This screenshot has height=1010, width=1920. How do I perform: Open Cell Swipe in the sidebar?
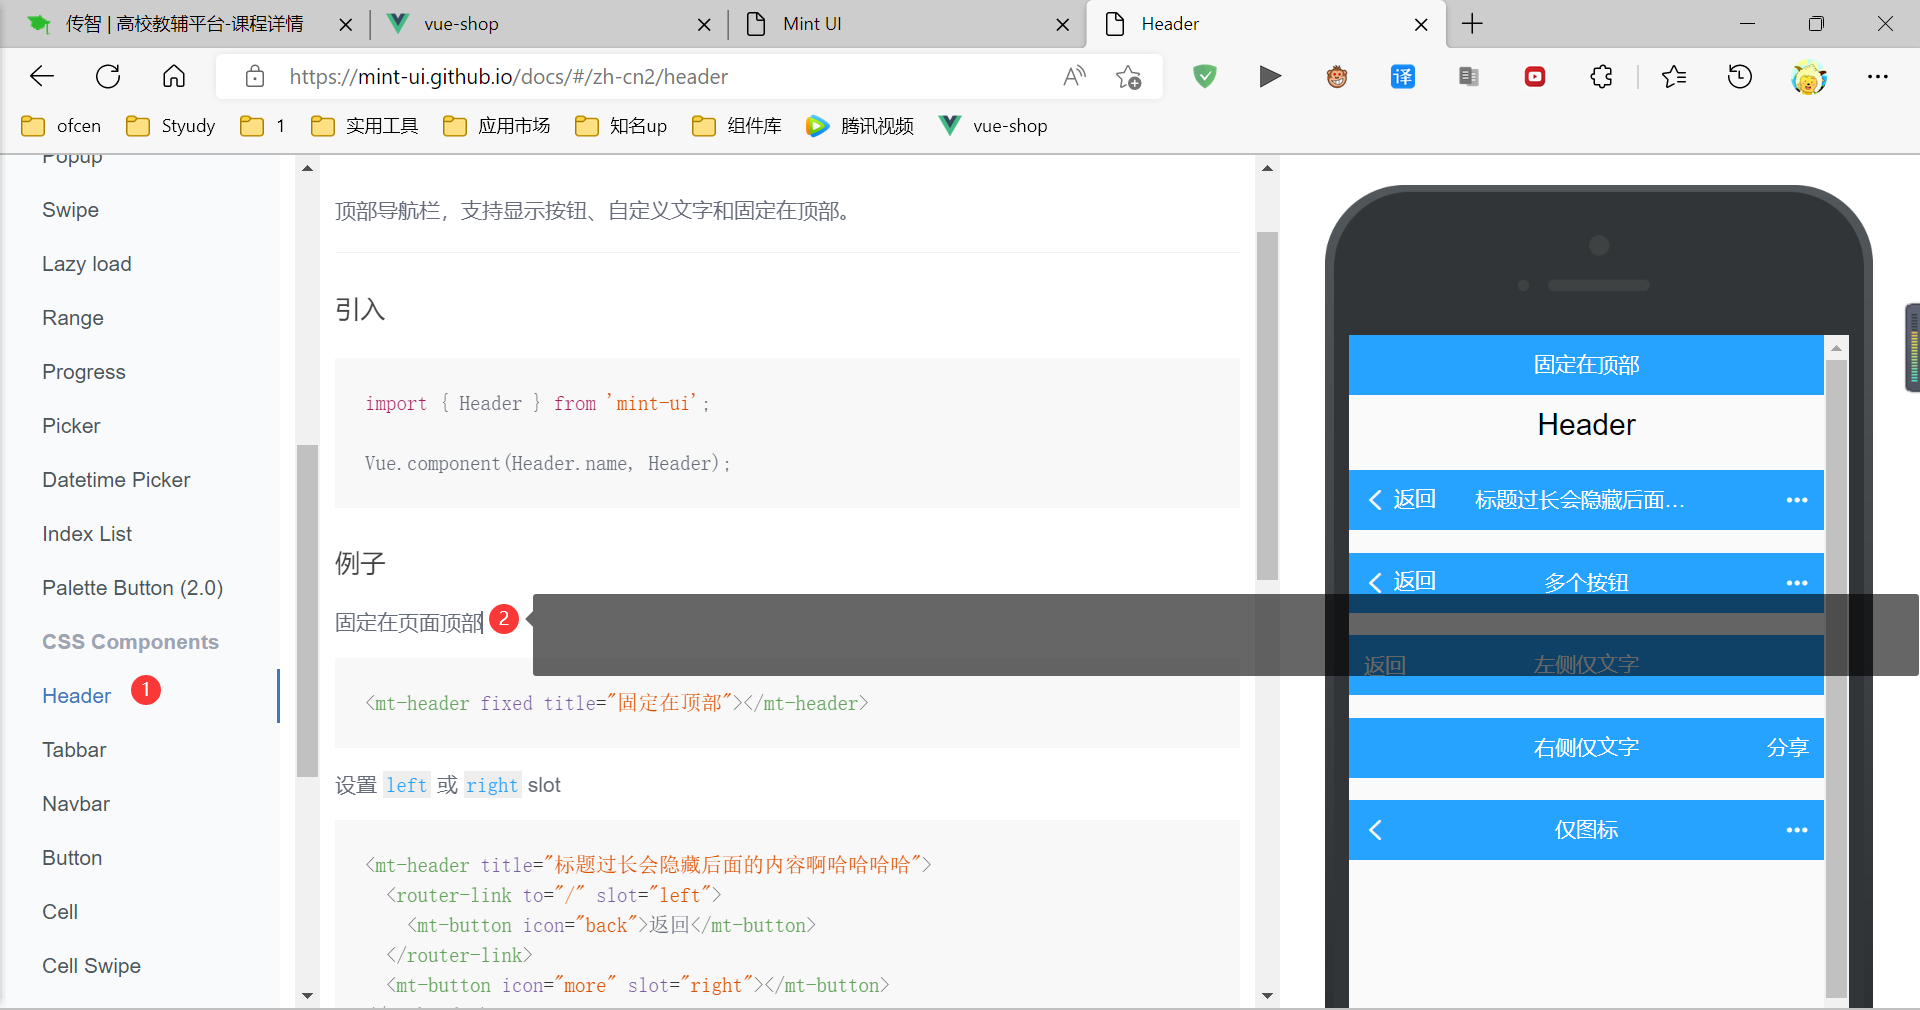pyautogui.click(x=91, y=966)
